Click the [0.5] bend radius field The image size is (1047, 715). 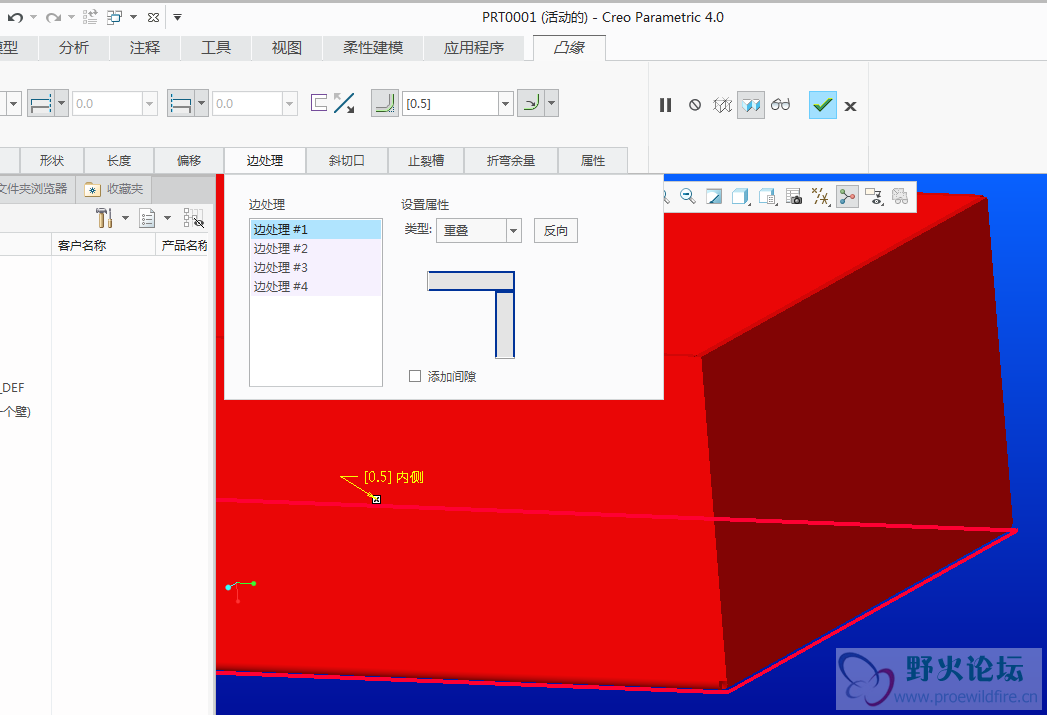pyautogui.click(x=450, y=103)
